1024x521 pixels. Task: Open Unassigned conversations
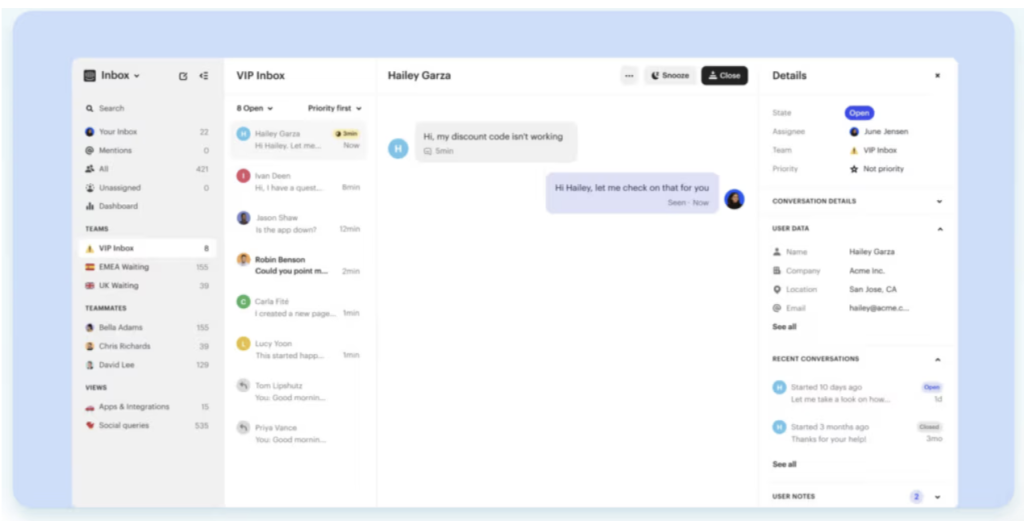pyautogui.click(x=148, y=187)
